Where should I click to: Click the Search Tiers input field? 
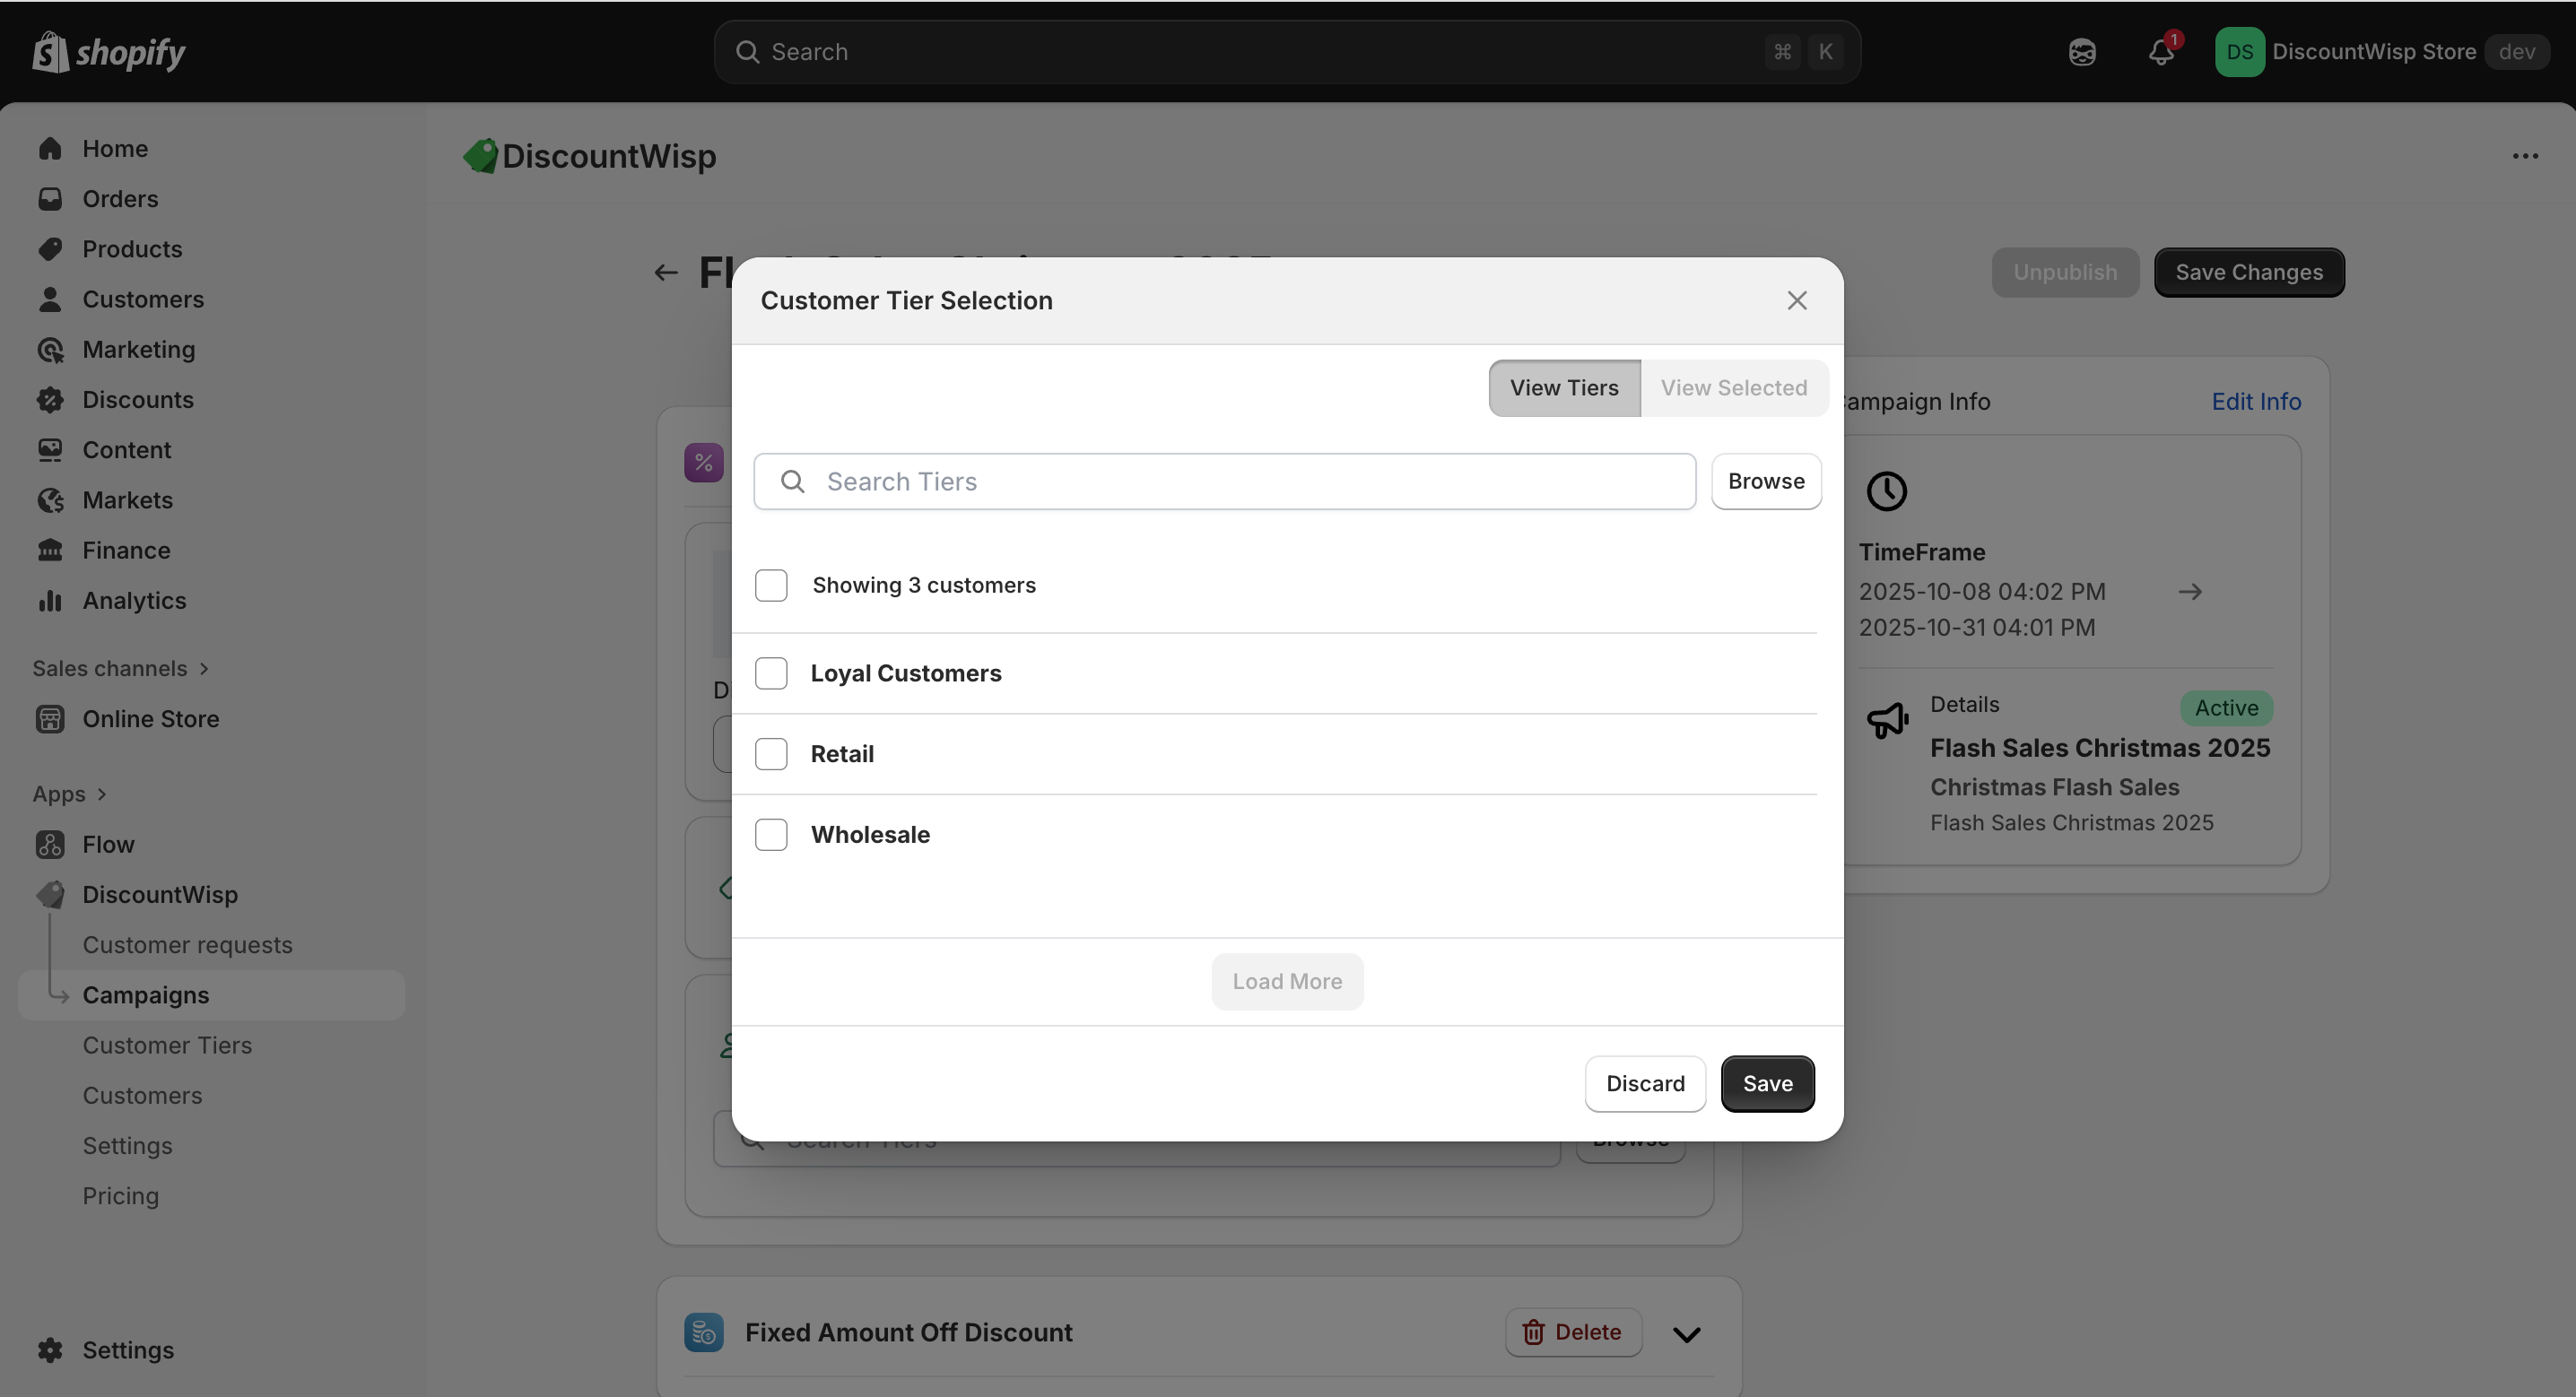tap(1240, 482)
